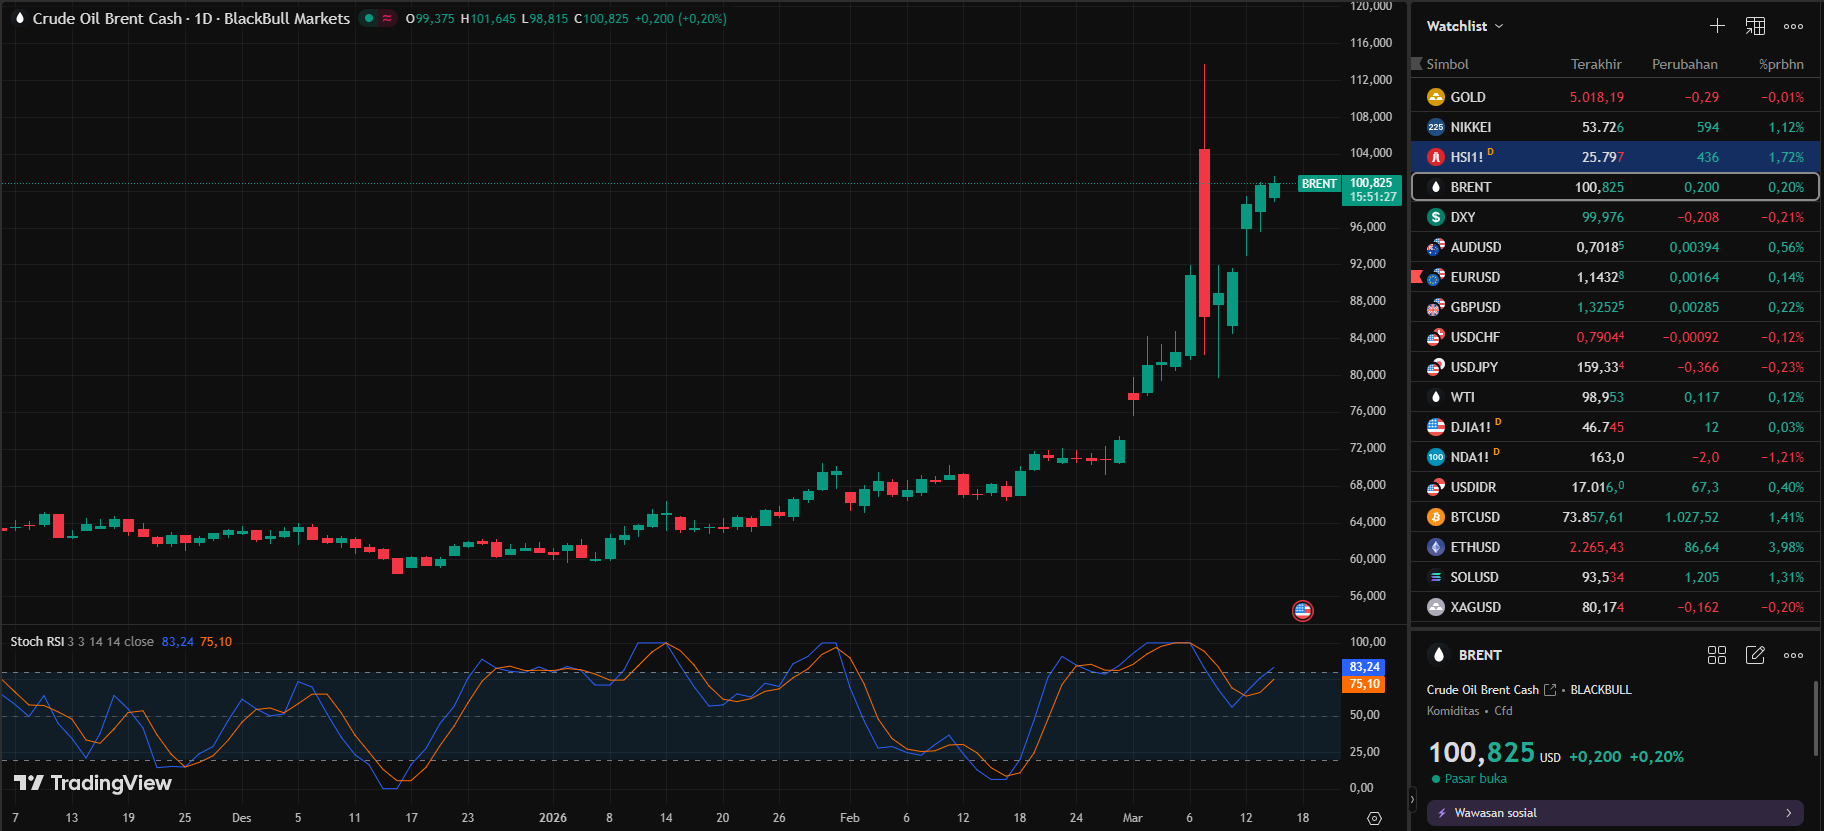
Task: Toggle the green market status indicator in chart title
Action: [x=369, y=18]
